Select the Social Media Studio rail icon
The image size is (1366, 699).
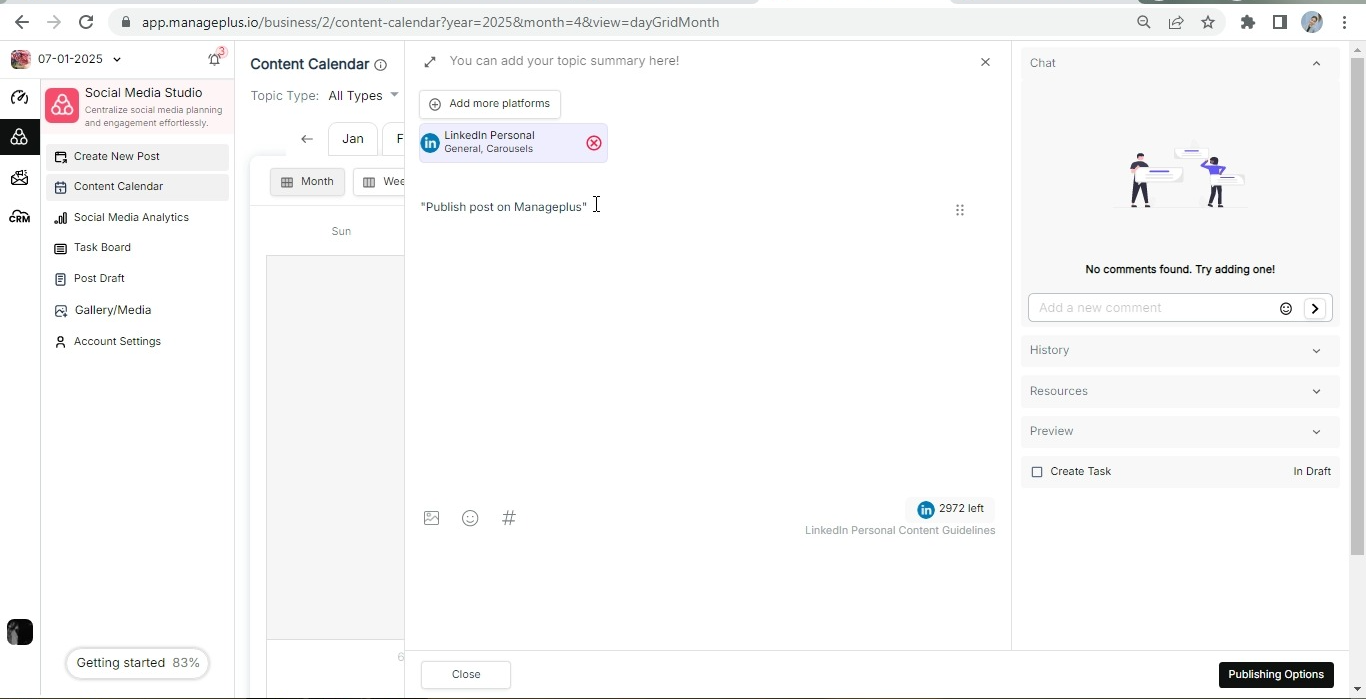click(19, 137)
